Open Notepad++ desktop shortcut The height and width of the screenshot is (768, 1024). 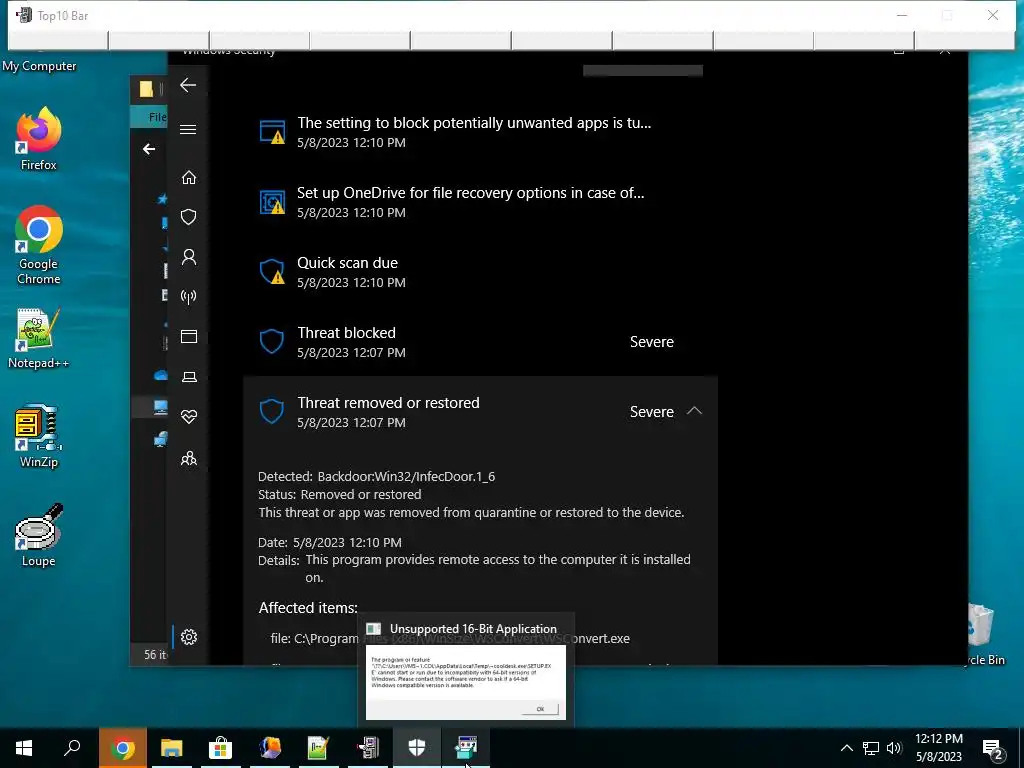click(39, 338)
